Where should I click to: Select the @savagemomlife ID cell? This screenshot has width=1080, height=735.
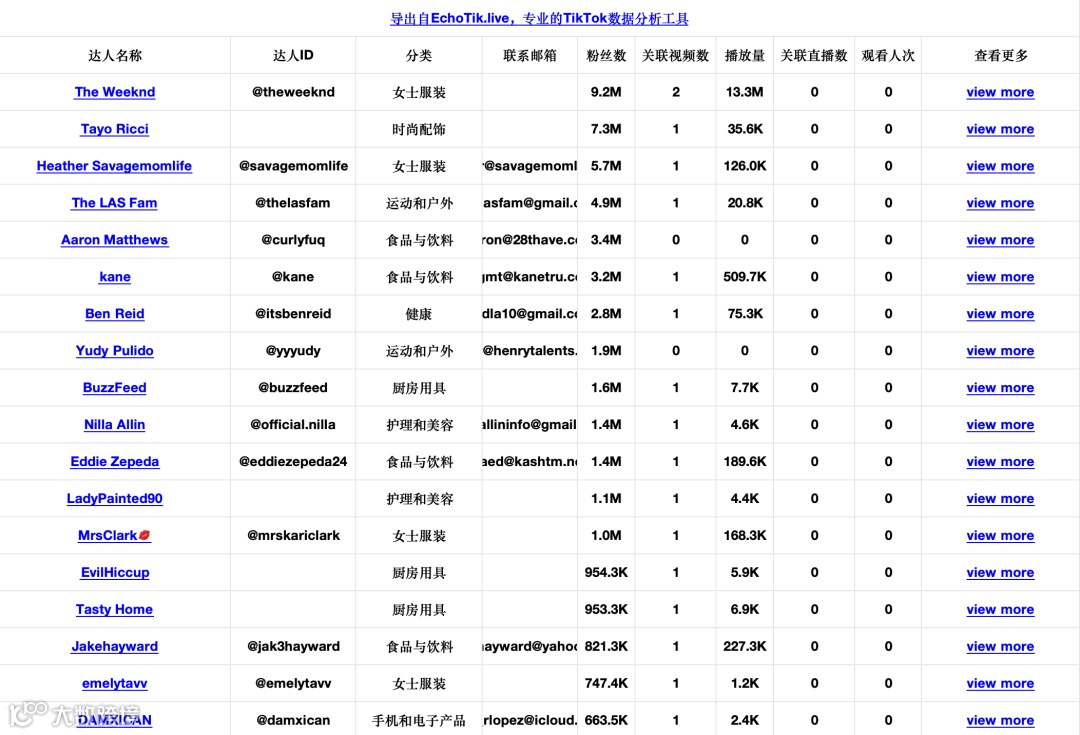[x=293, y=166]
